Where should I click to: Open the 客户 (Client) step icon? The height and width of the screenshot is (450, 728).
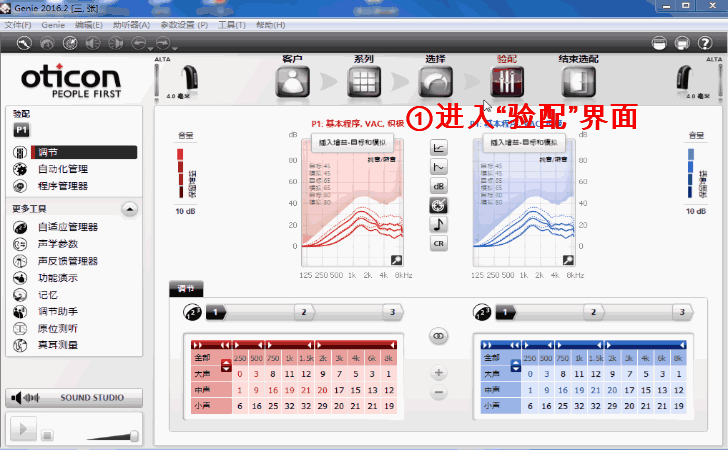click(x=292, y=81)
